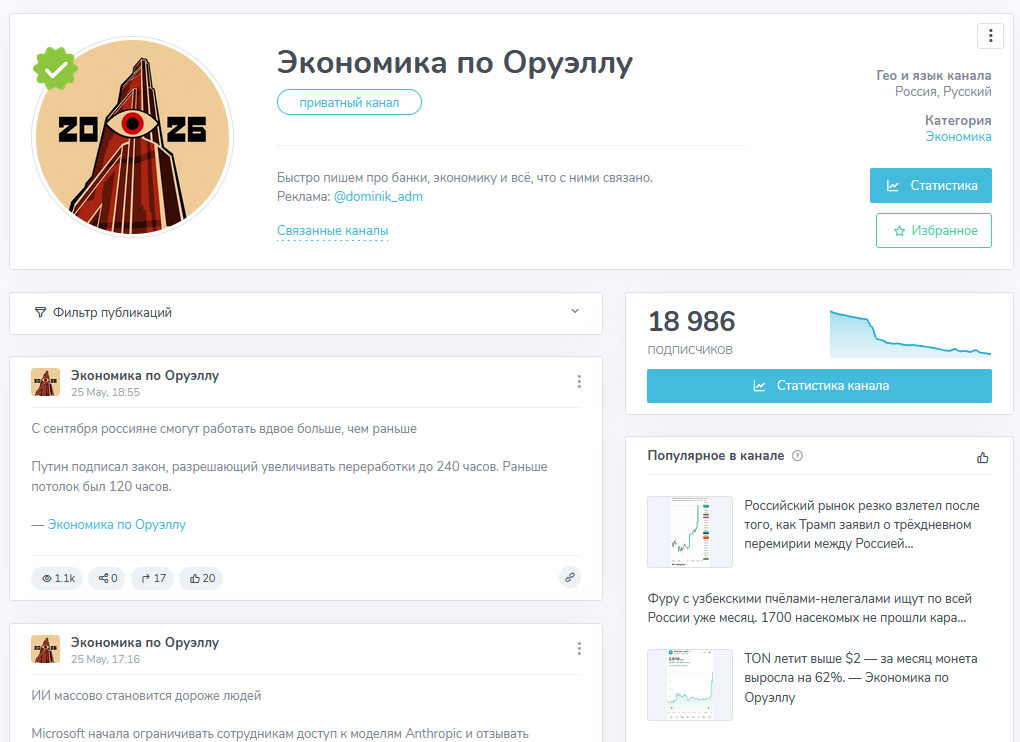Click the приватный канал badge
The image size is (1020, 742).
coord(349,102)
